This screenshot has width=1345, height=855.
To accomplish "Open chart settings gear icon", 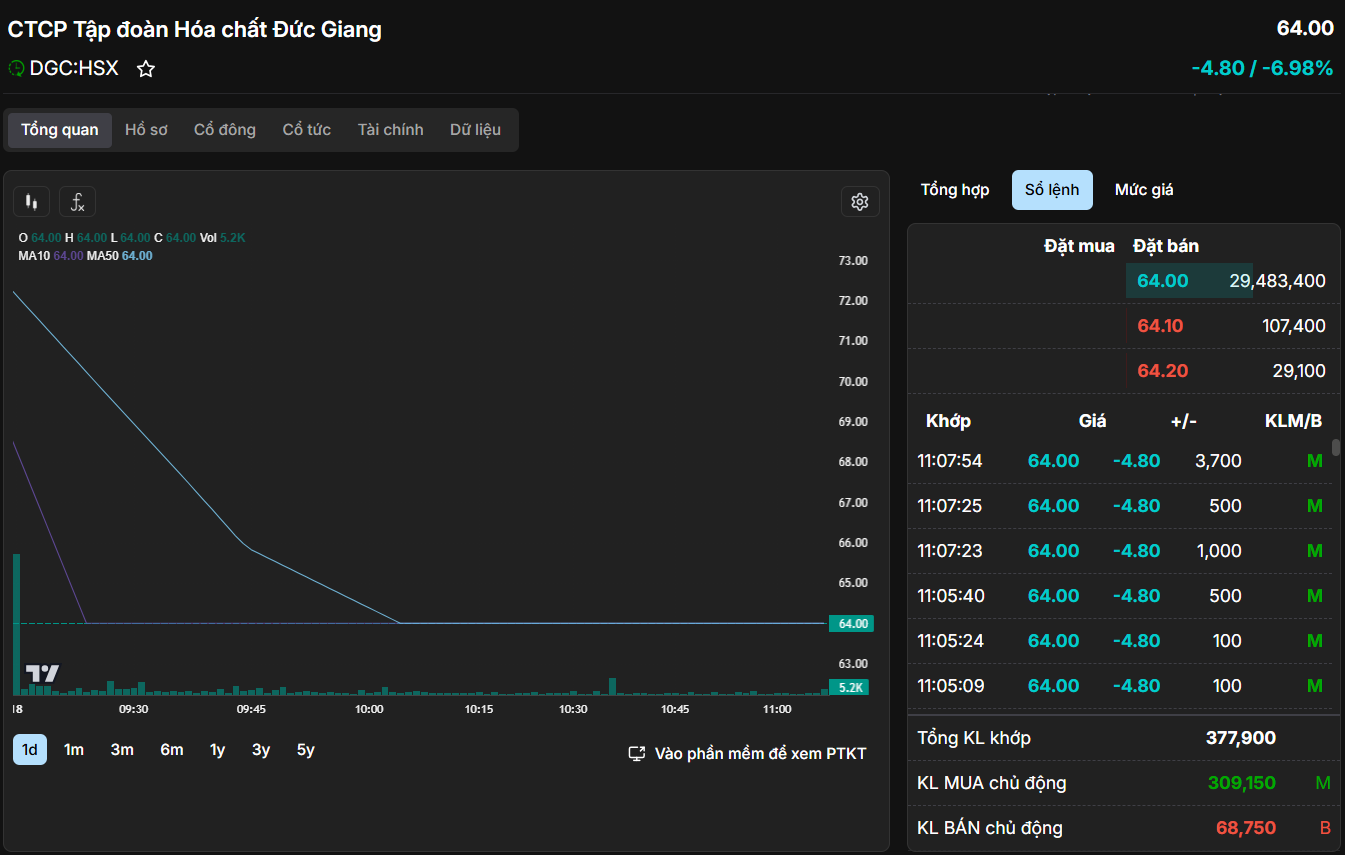I will (859, 202).
